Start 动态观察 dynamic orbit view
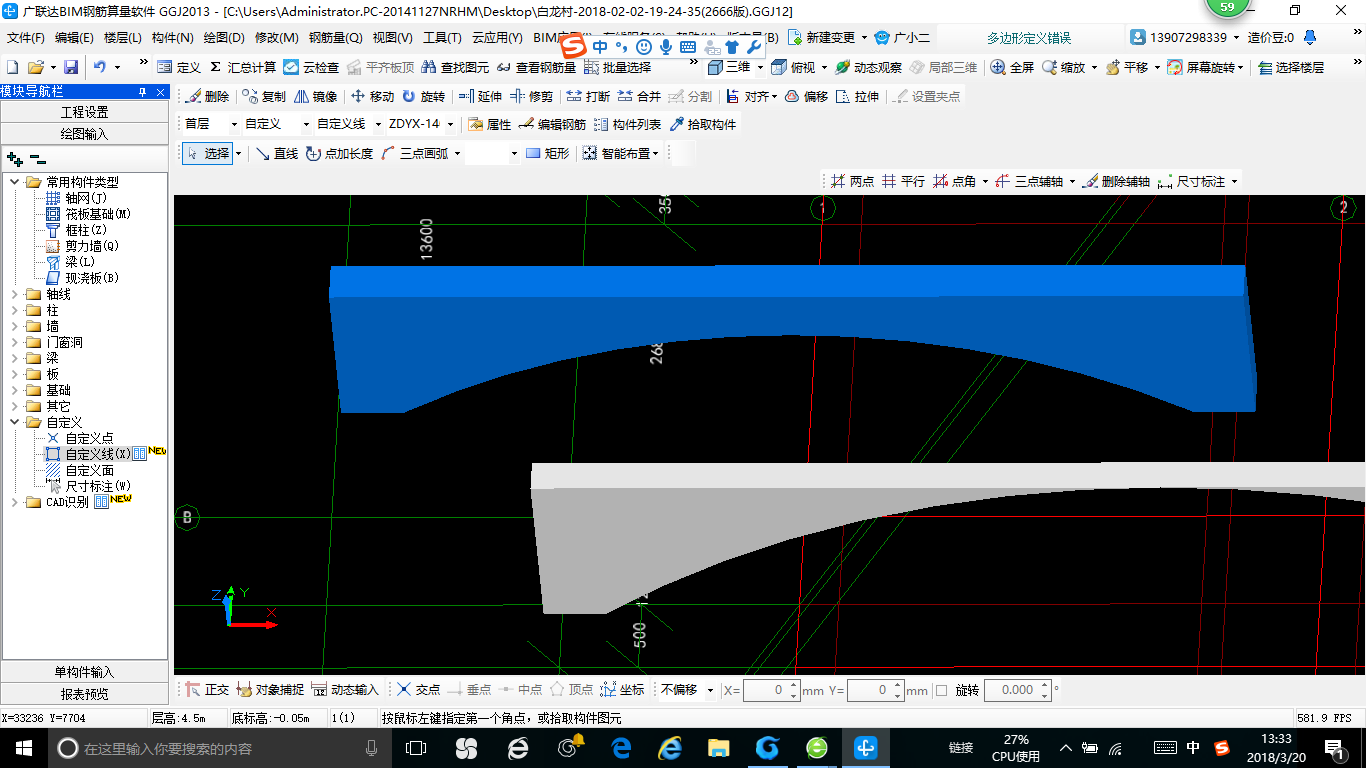The width and height of the screenshot is (1366, 768). [x=868, y=67]
